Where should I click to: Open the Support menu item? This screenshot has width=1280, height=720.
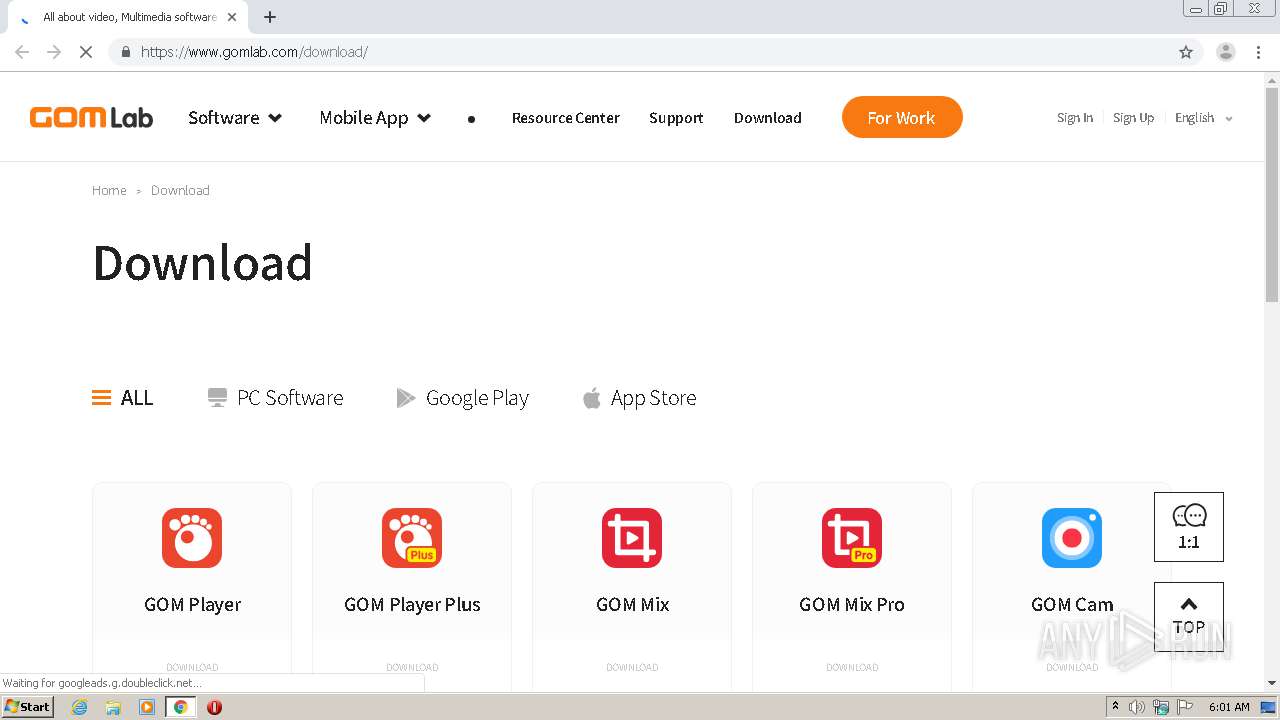point(676,118)
